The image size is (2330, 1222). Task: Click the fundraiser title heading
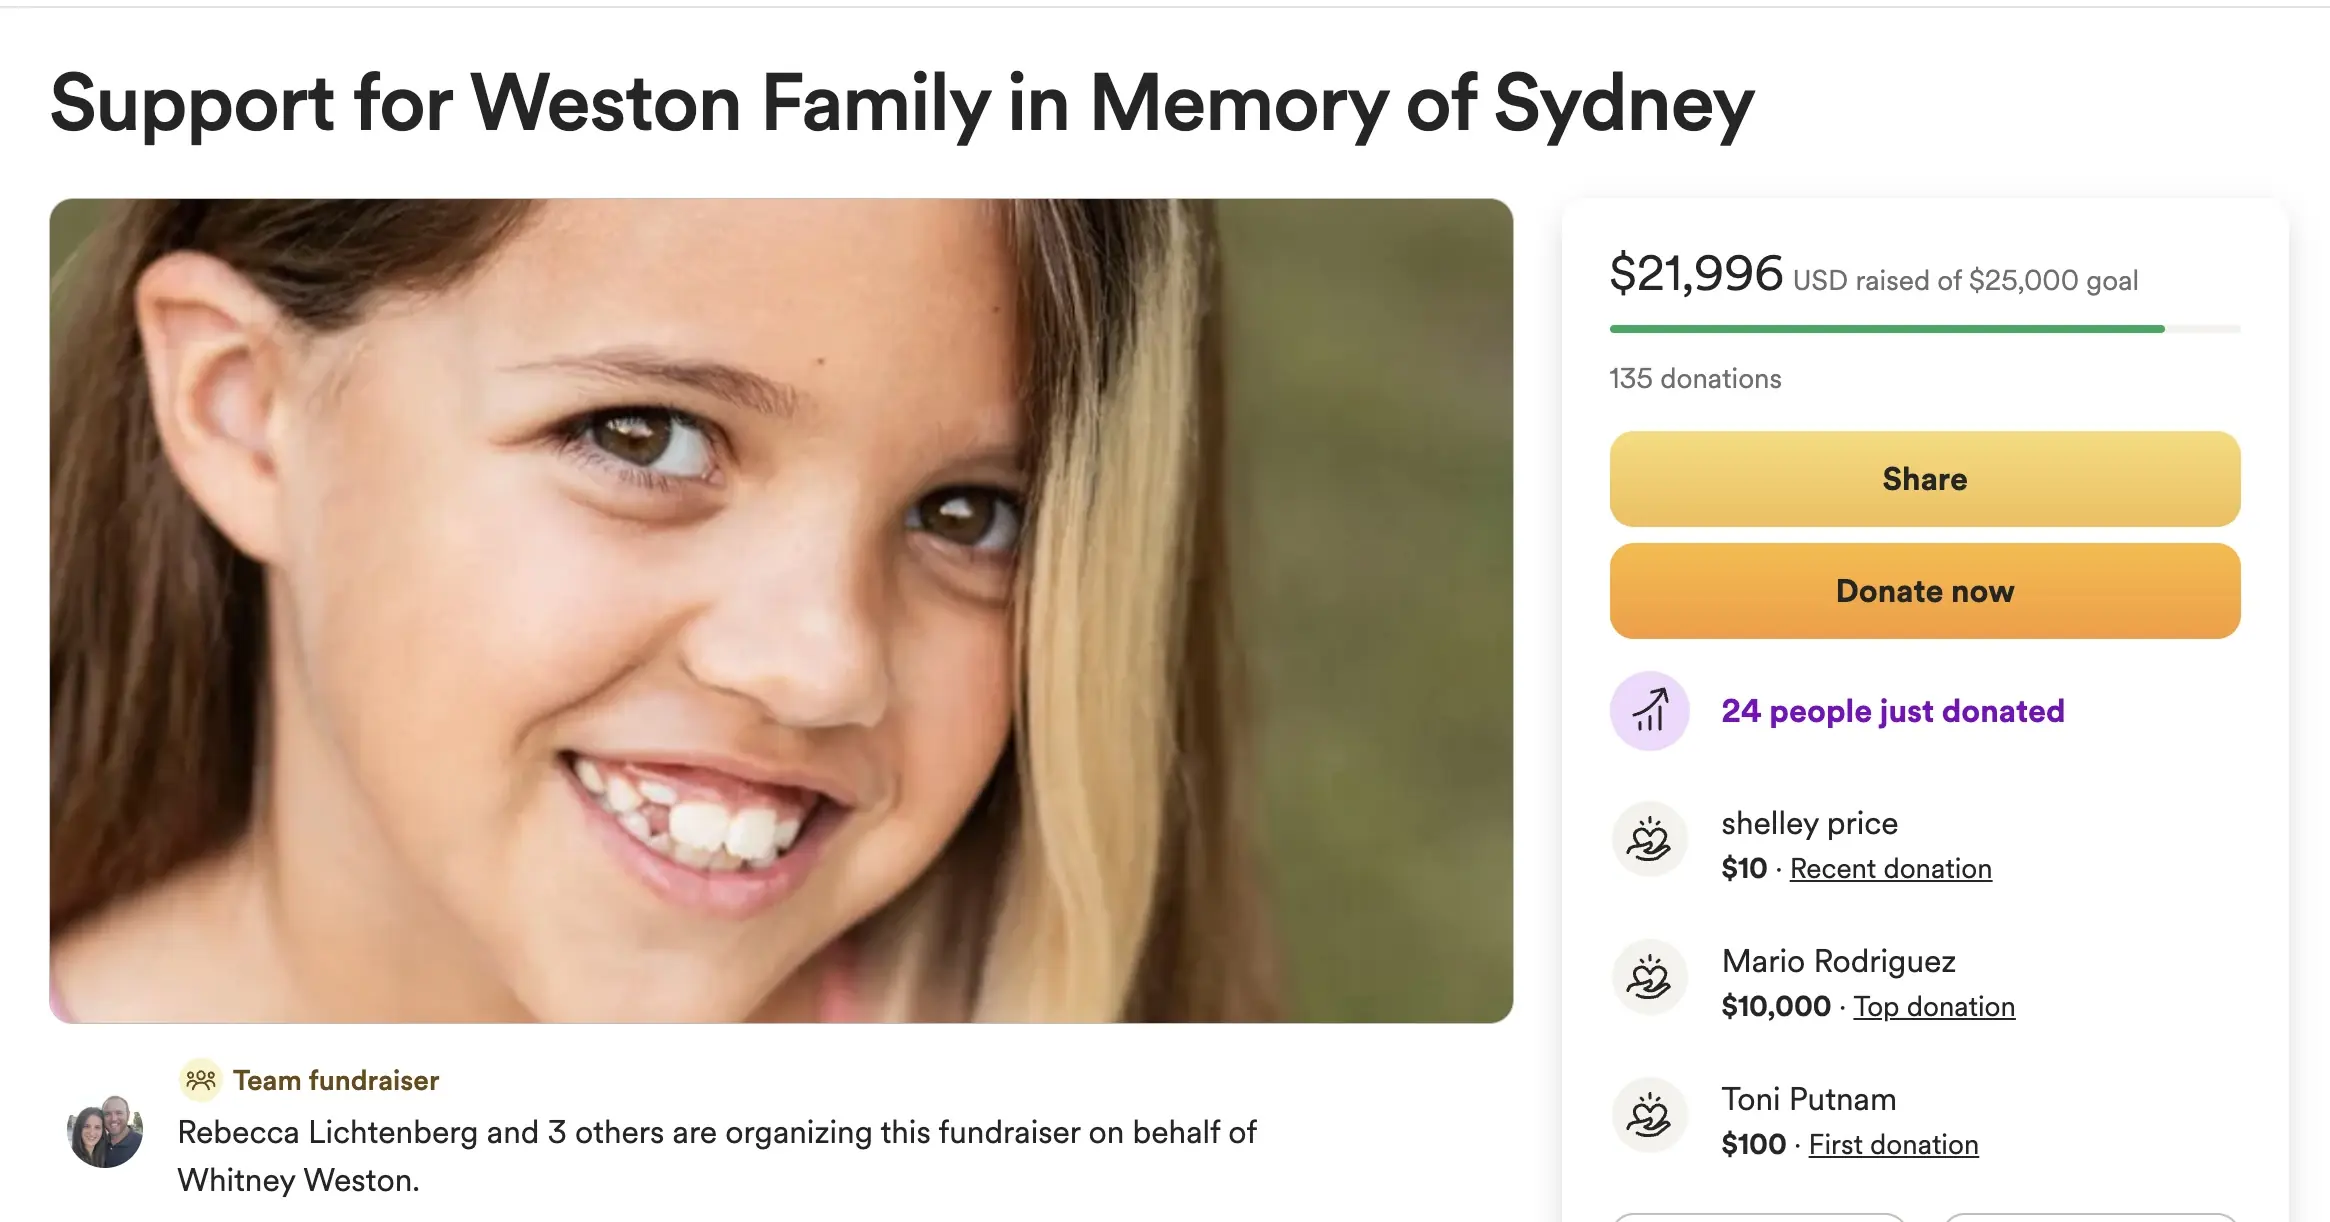pos(901,104)
